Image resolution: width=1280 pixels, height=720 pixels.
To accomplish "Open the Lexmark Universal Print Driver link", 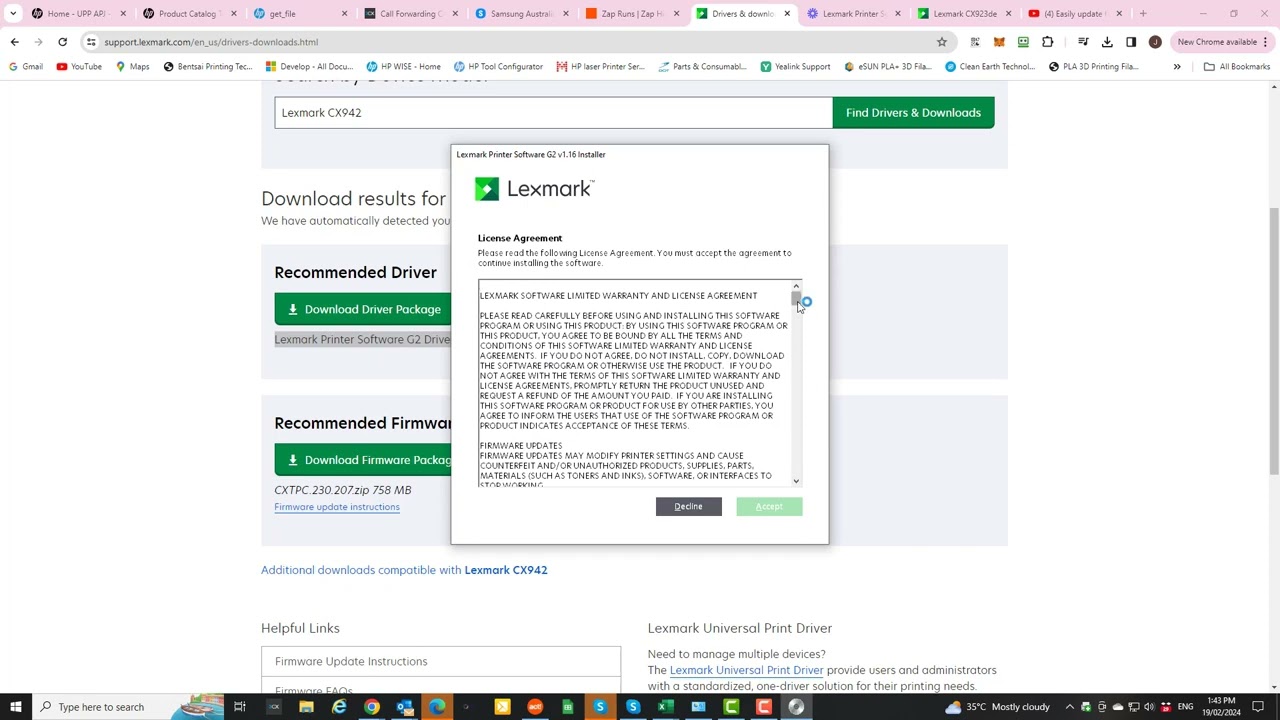I will (x=746, y=670).
